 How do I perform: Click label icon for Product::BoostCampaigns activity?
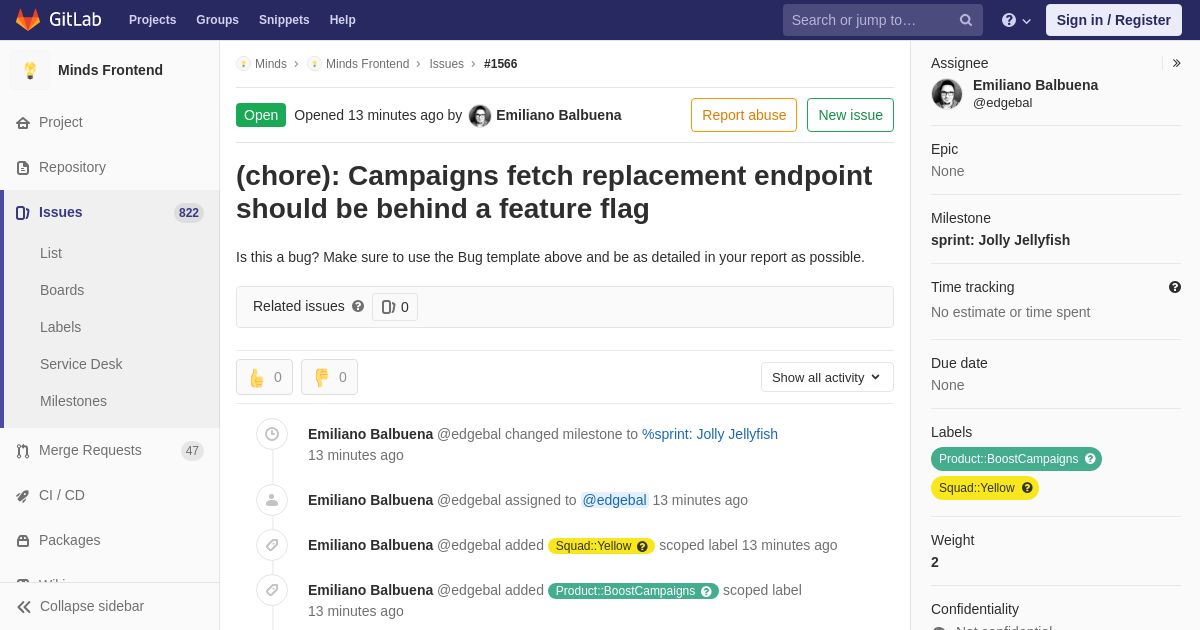point(272,590)
